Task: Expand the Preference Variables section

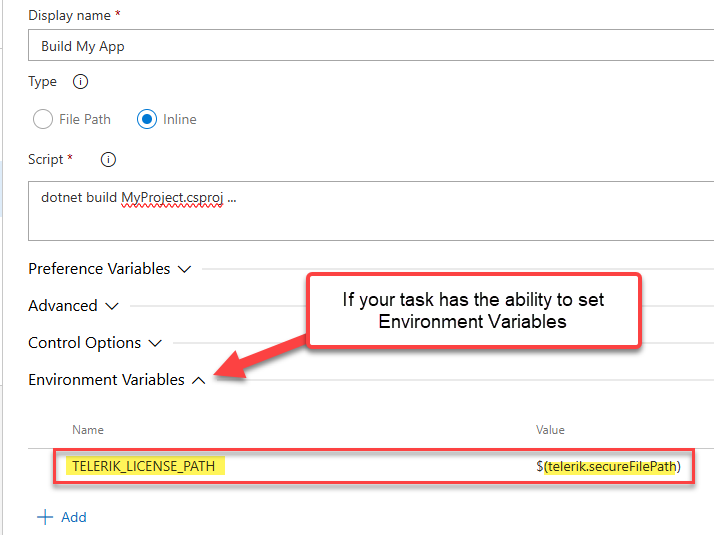Action: pyautogui.click(x=109, y=269)
